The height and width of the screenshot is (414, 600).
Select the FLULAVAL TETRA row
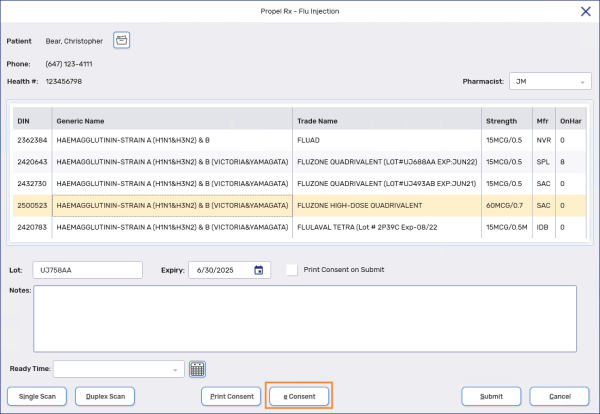tap(300, 227)
